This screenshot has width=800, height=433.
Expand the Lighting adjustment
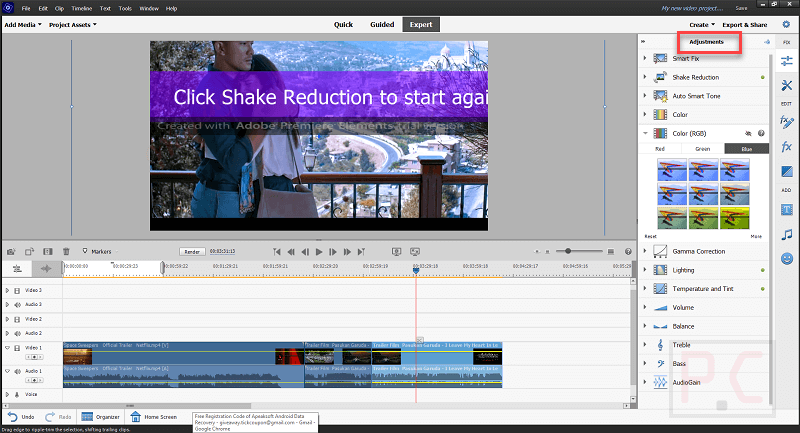[x=645, y=270]
